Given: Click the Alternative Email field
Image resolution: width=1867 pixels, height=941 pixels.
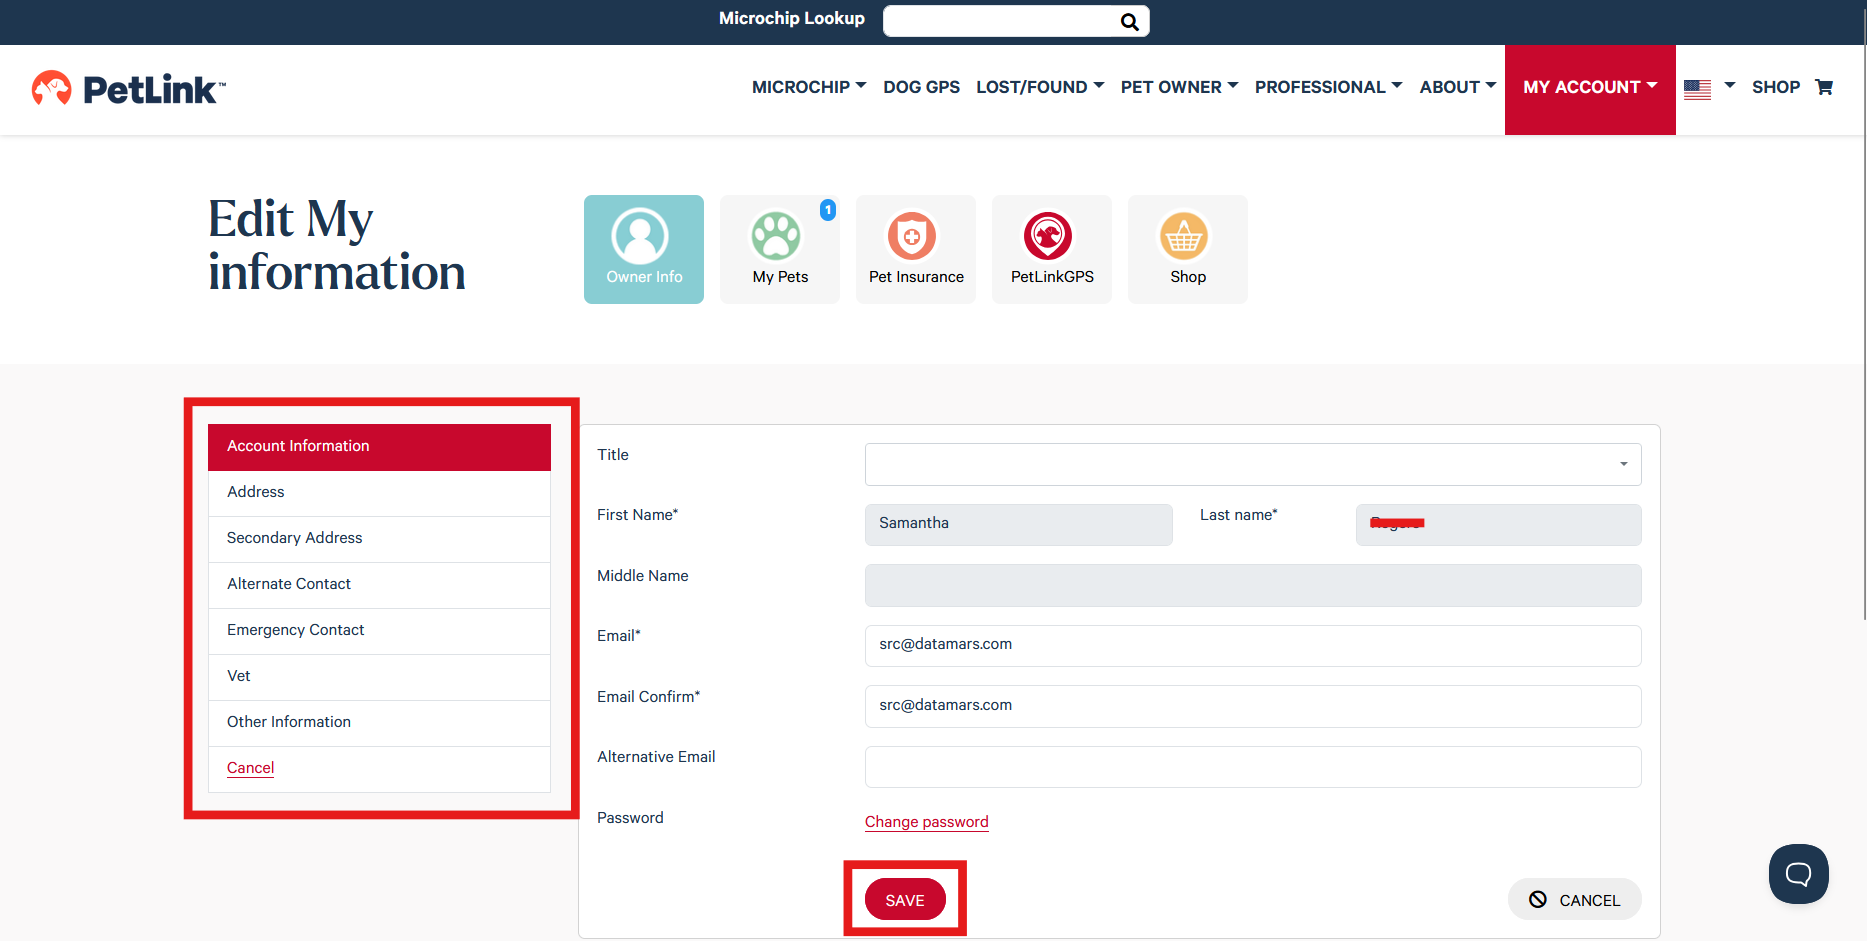Looking at the screenshot, I should [1253, 767].
